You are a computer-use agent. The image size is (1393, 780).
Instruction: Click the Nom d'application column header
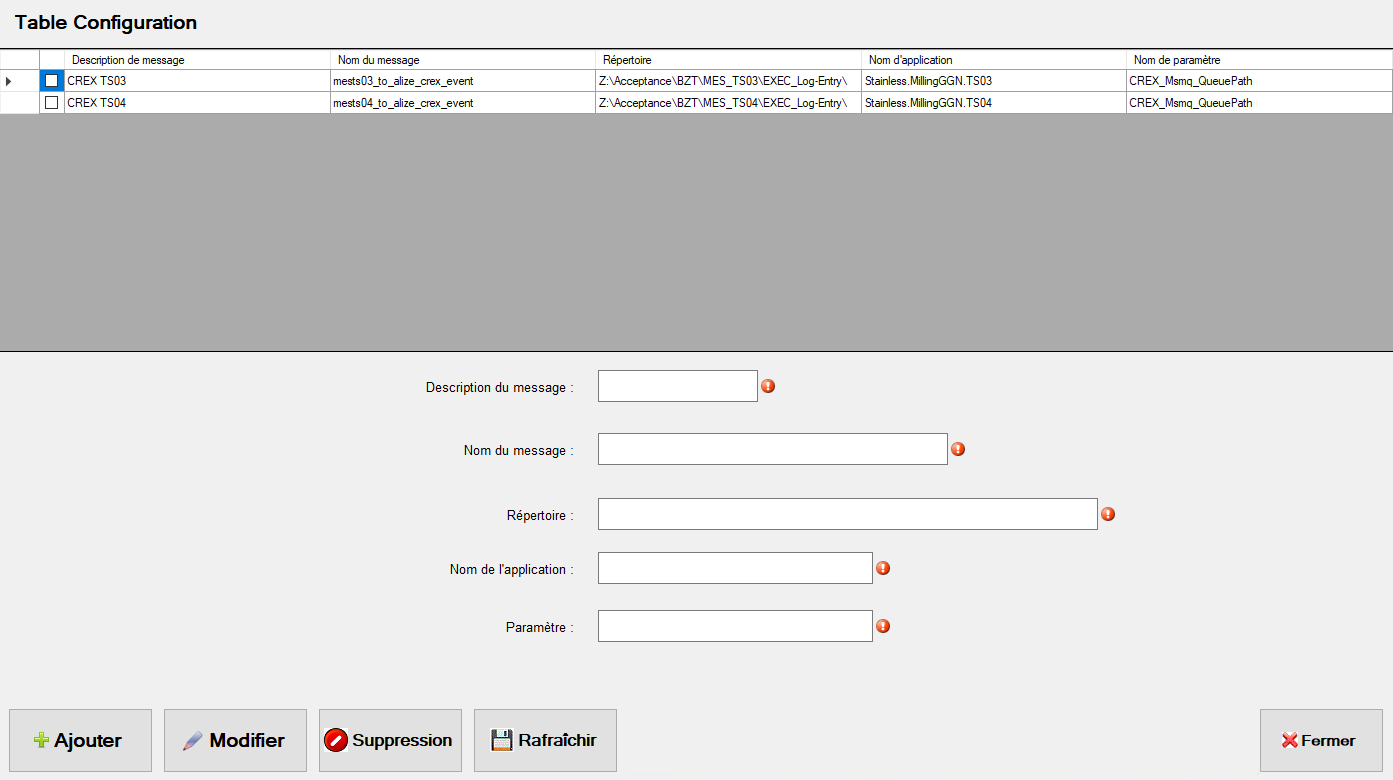click(910, 59)
